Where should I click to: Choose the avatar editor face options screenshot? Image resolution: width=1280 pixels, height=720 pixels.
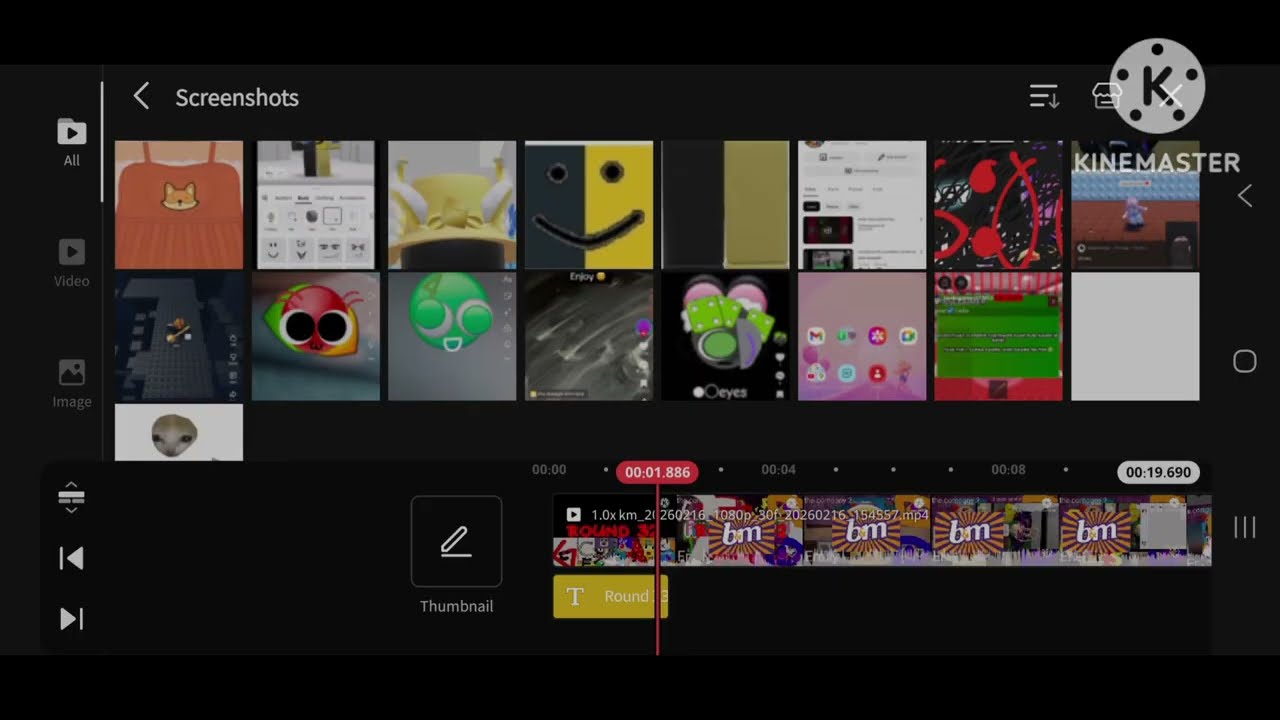pyautogui.click(x=316, y=205)
